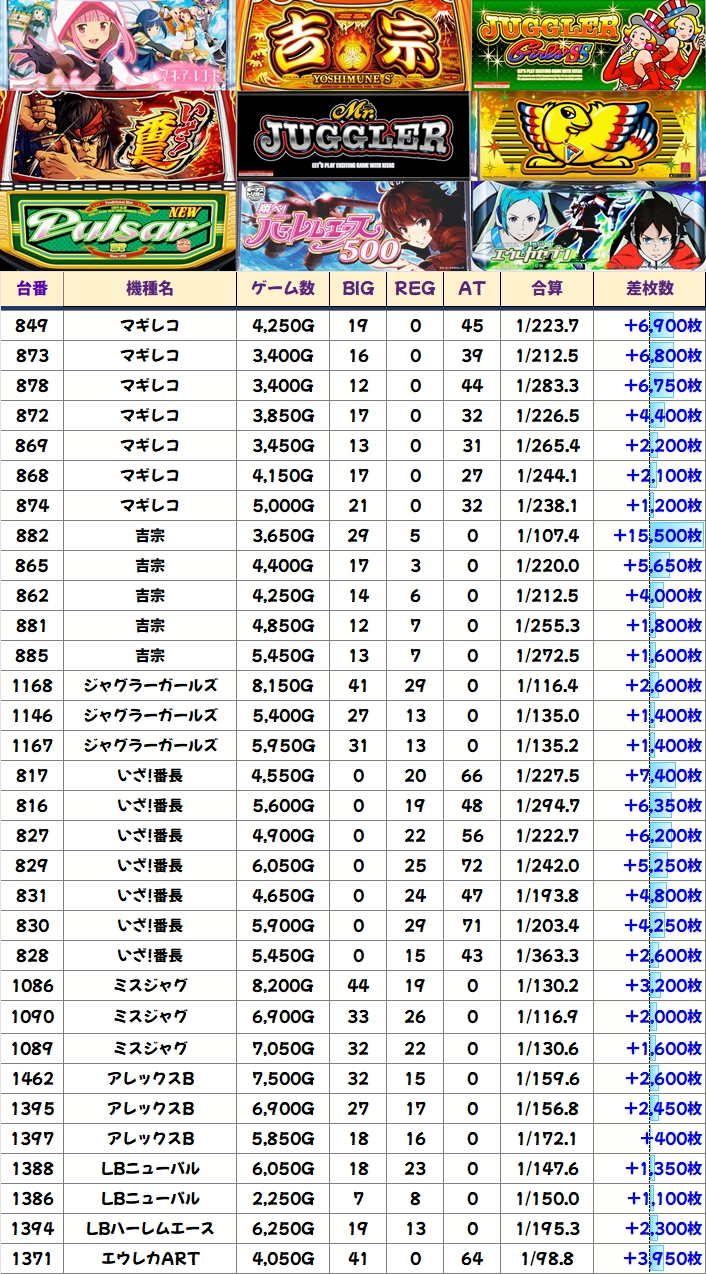
Task: Open the Yoshimune 吉宗 banner image
Action: coord(353,44)
